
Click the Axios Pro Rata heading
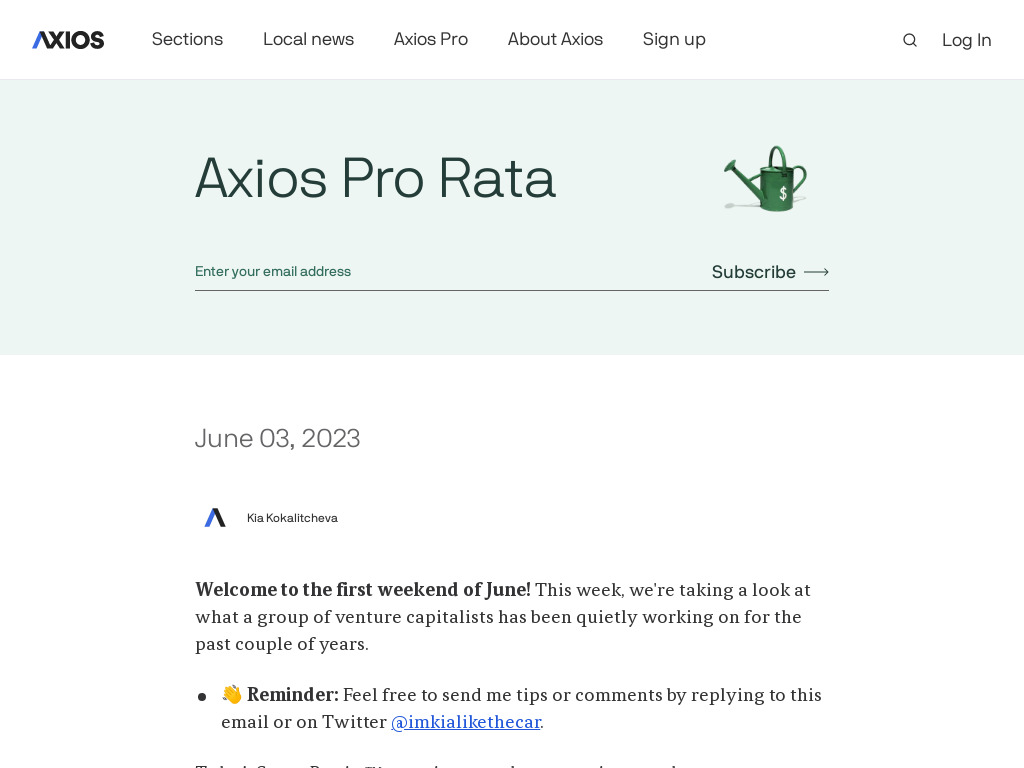pyautogui.click(x=375, y=178)
